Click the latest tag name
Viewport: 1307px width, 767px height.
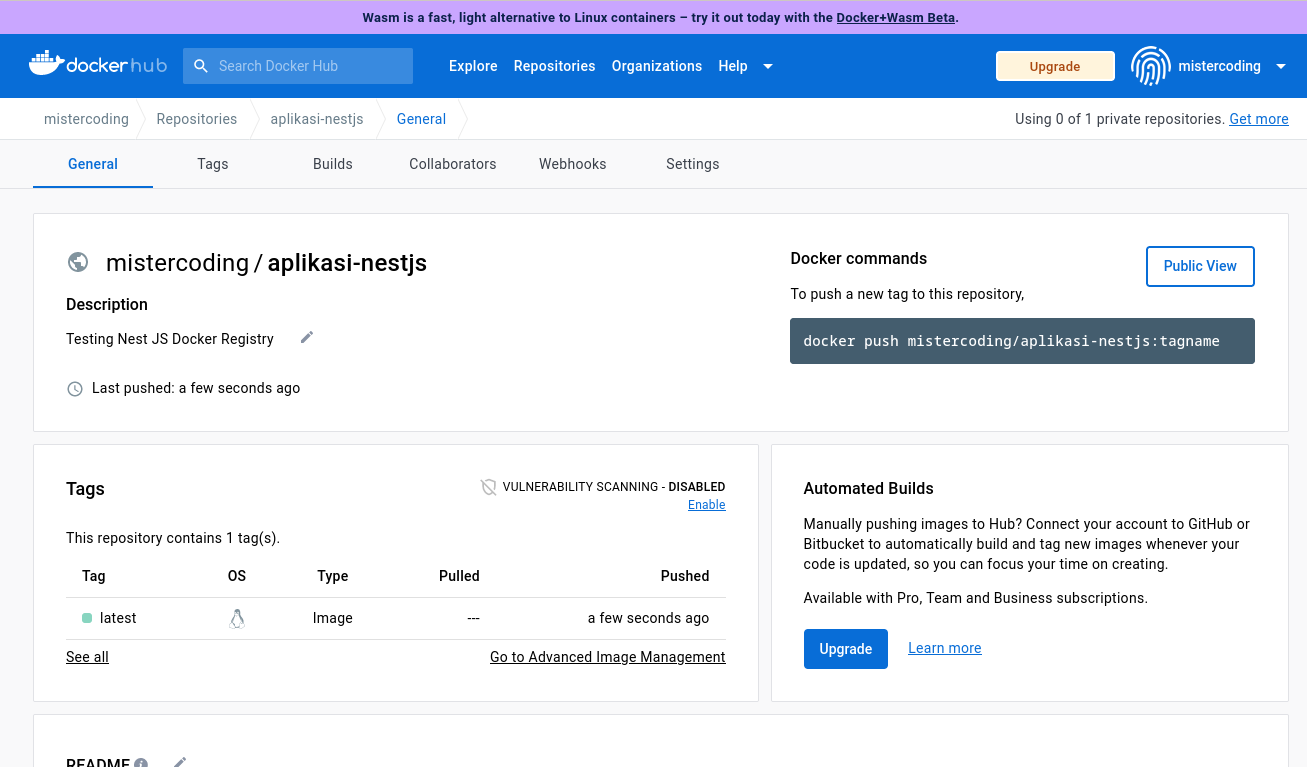(x=118, y=618)
